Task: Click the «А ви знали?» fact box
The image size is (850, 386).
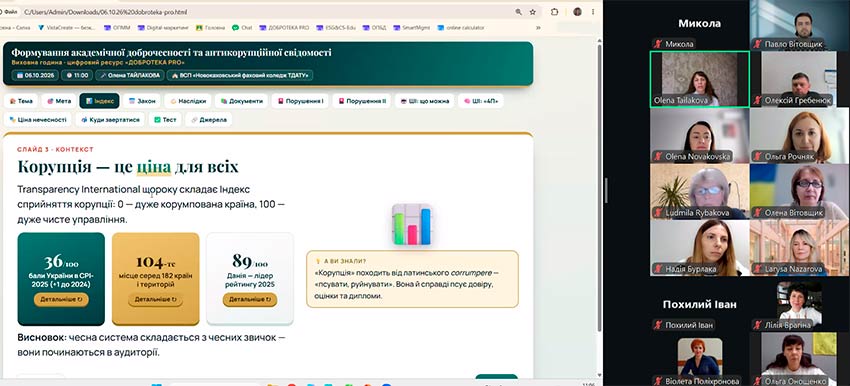Action: pyautogui.click(x=412, y=279)
